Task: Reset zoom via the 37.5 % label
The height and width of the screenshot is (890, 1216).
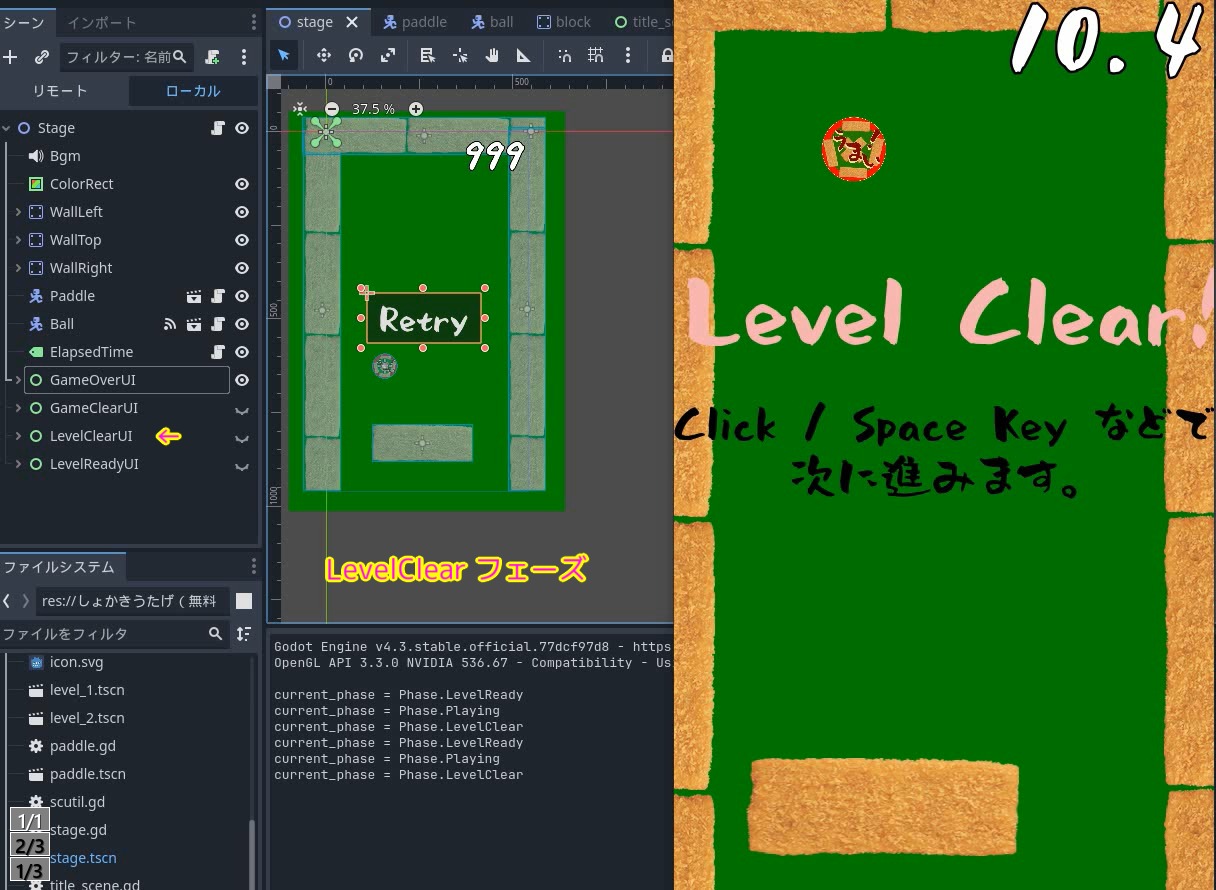Action: click(373, 108)
